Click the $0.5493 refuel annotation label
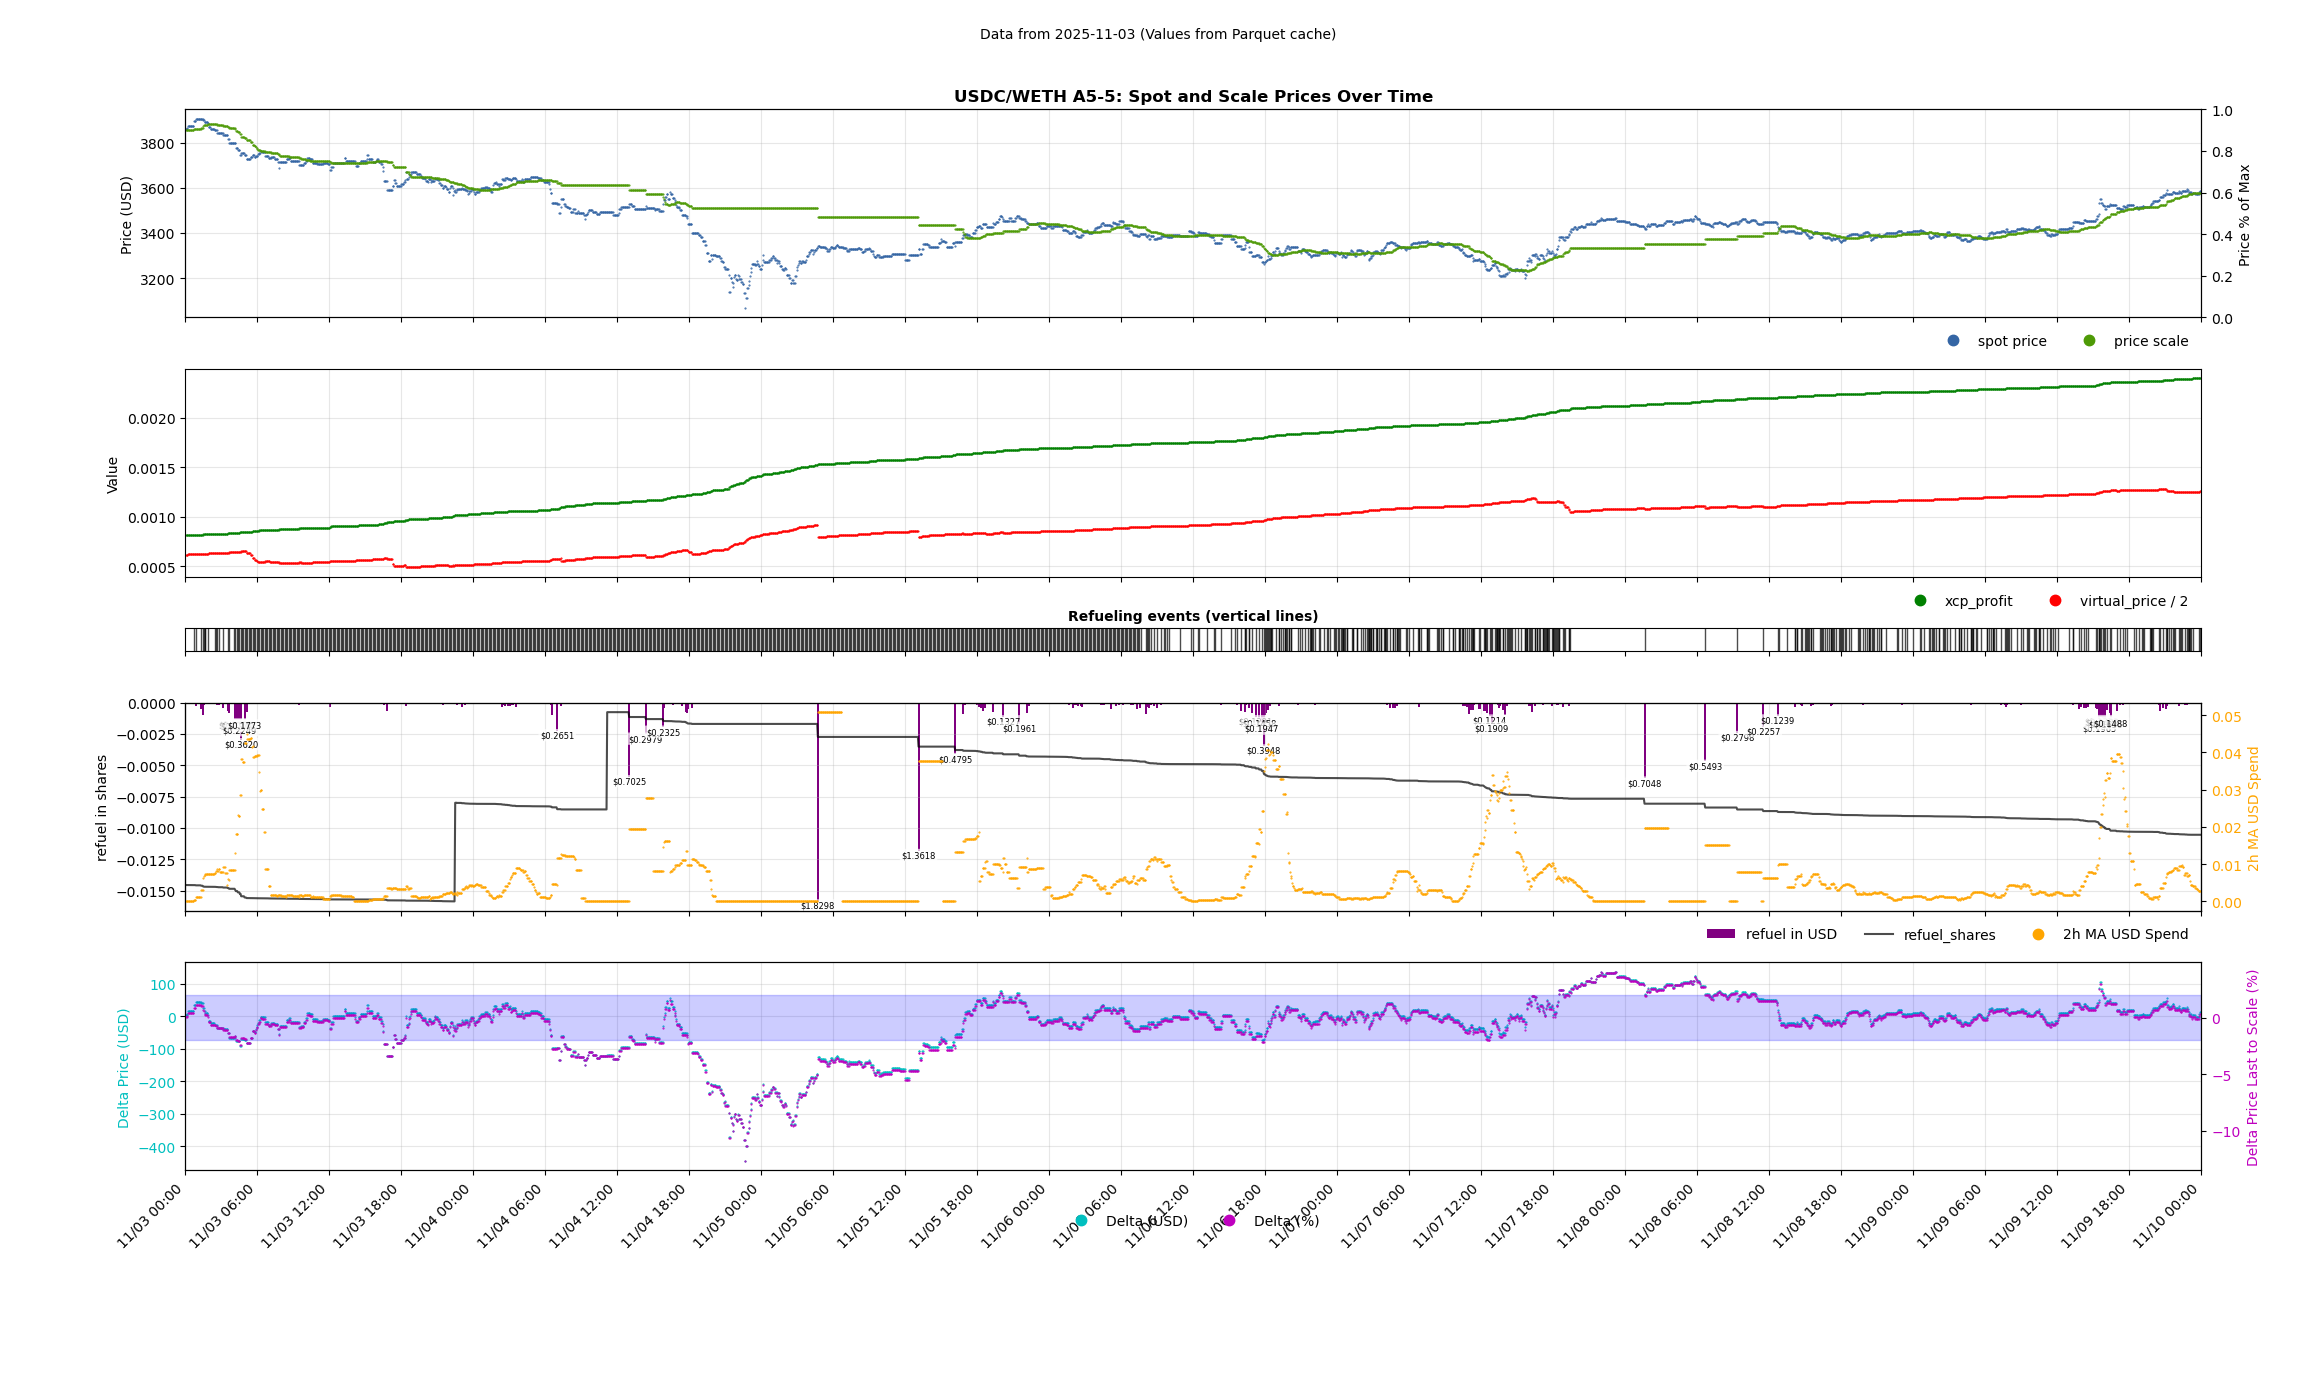Image resolution: width=2317 pixels, height=1377 pixels. pyautogui.click(x=1705, y=767)
